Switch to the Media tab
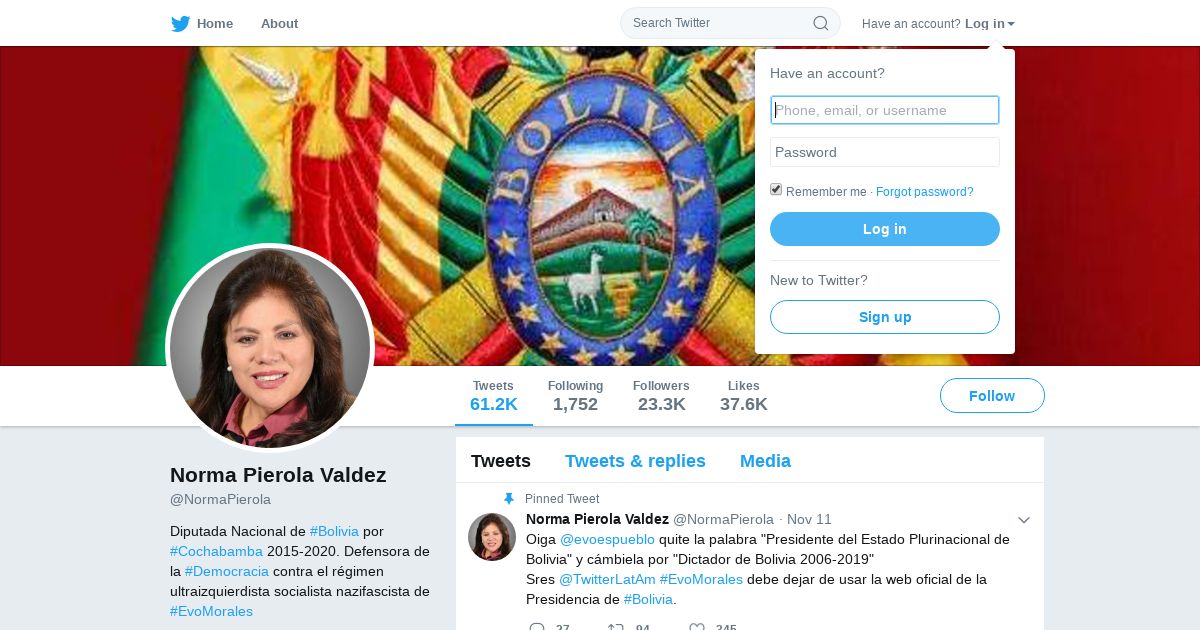The height and width of the screenshot is (630, 1200). point(765,461)
